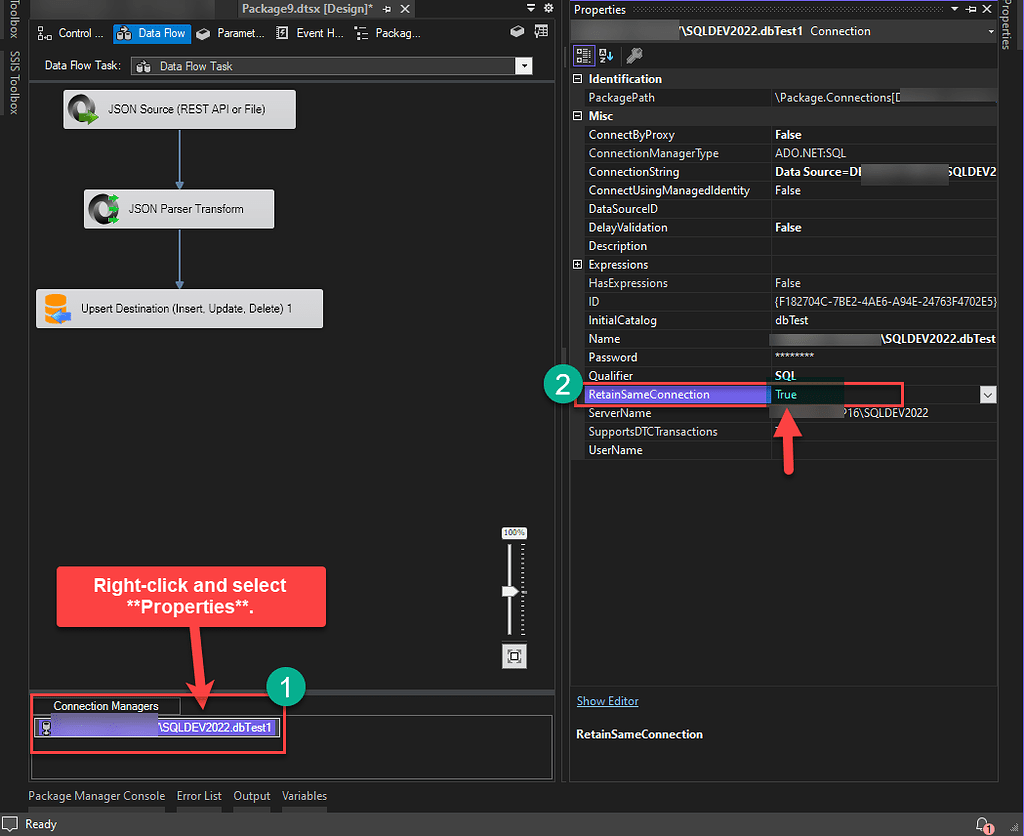Open the Error List pane

coord(199,796)
